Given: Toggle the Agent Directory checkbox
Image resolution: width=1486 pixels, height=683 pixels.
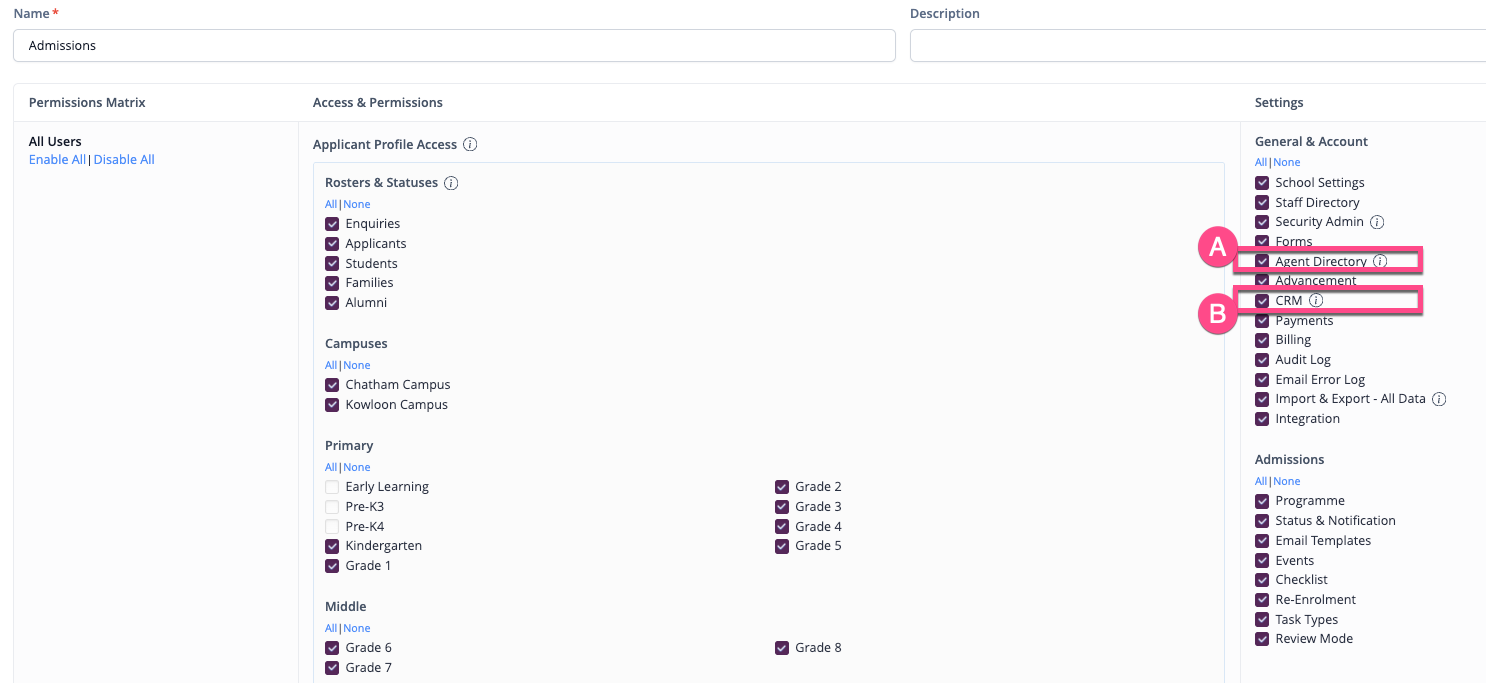Looking at the screenshot, I should click(1262, 261).
